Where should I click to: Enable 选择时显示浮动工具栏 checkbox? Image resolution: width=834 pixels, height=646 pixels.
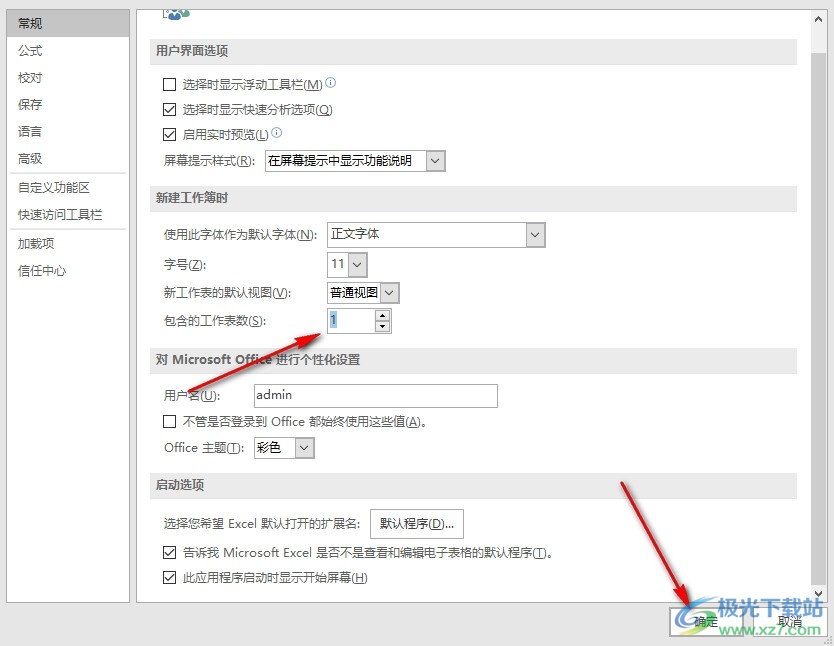click(169, 86)
